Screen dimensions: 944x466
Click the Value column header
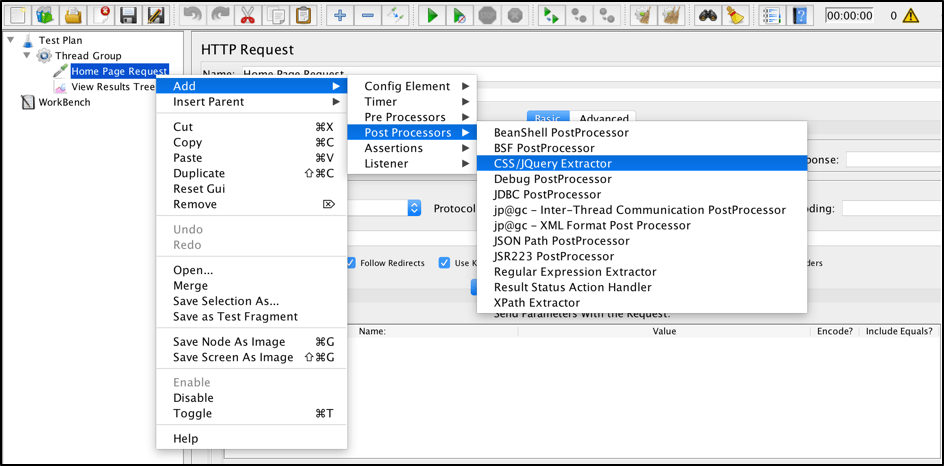point(665,331)
